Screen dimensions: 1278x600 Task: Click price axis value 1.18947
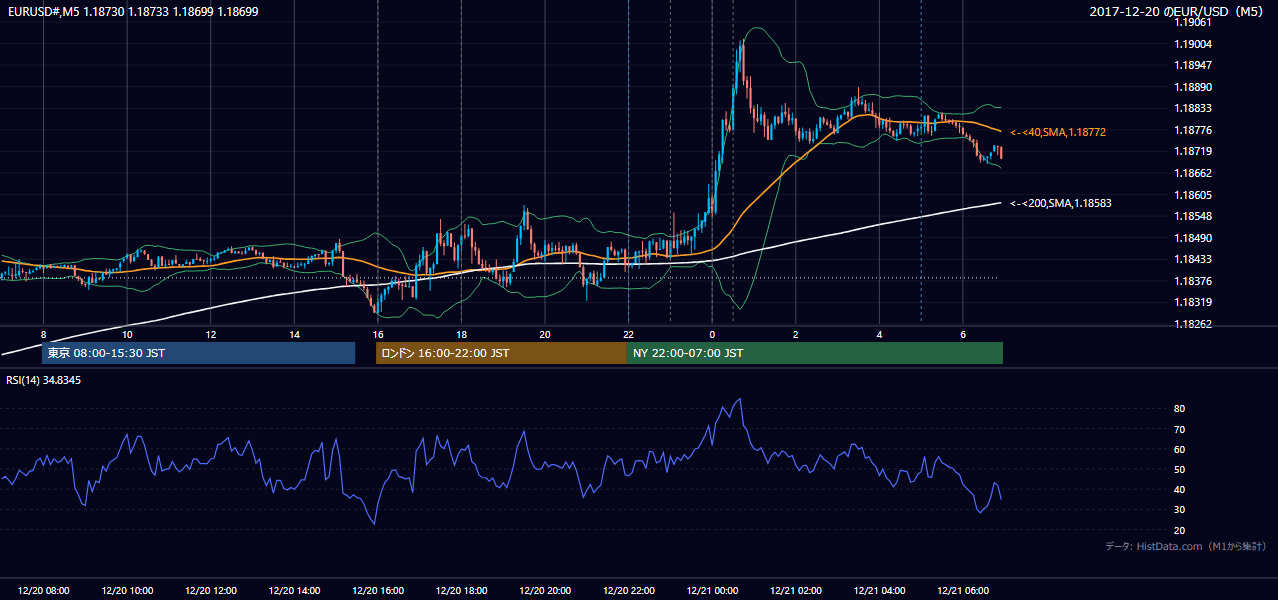1193,65
